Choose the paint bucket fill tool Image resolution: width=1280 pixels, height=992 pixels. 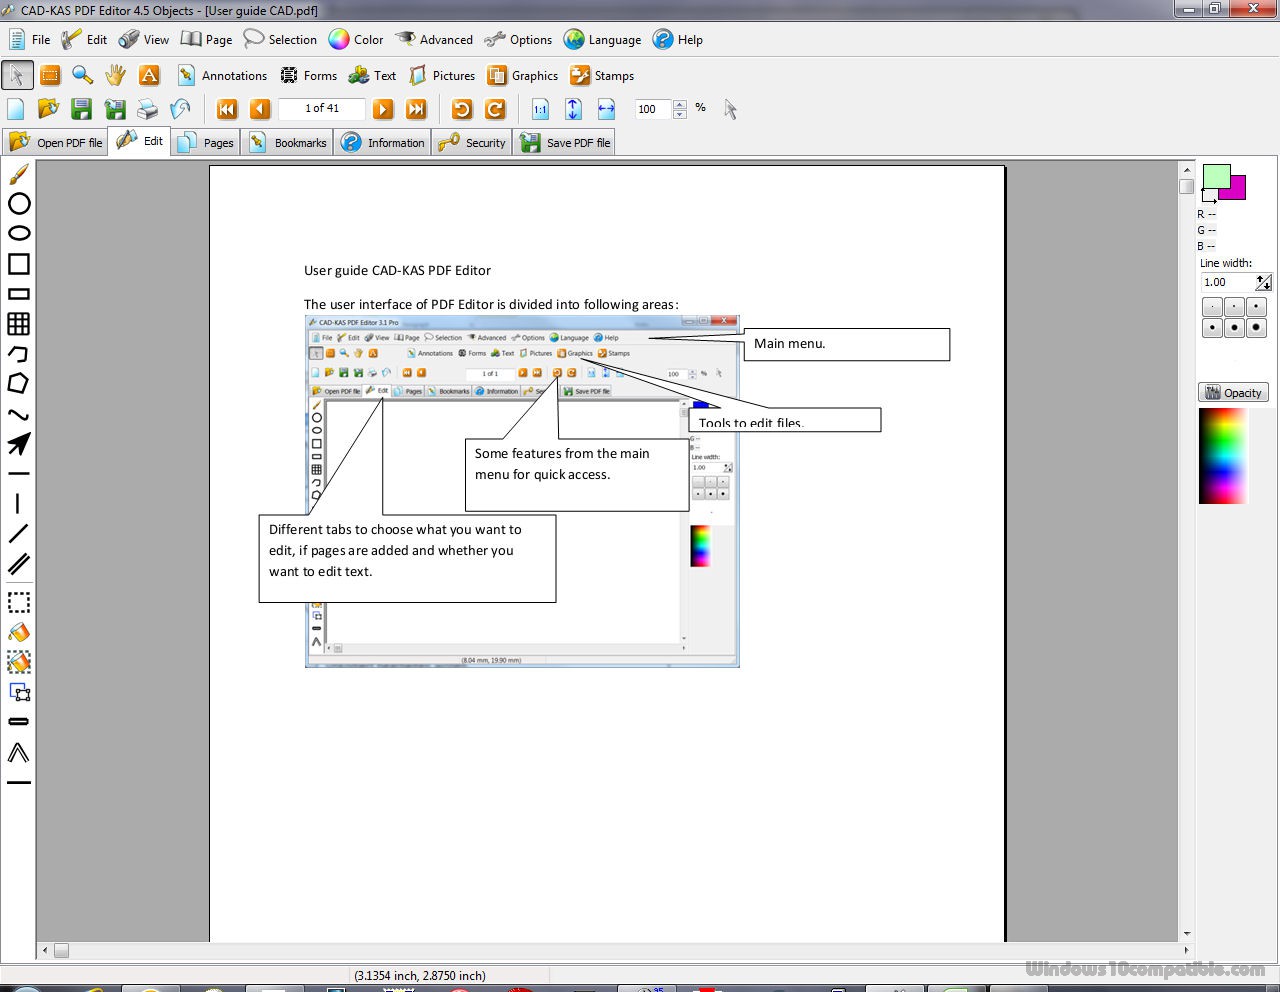pyautogui.click(x=18, y=633)
